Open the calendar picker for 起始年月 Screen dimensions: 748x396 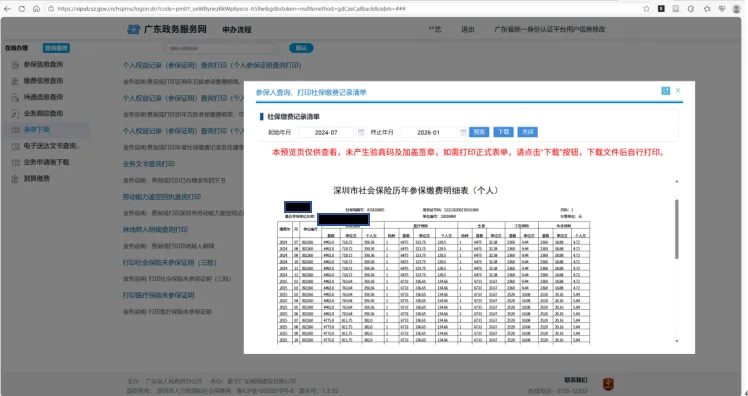361,132
